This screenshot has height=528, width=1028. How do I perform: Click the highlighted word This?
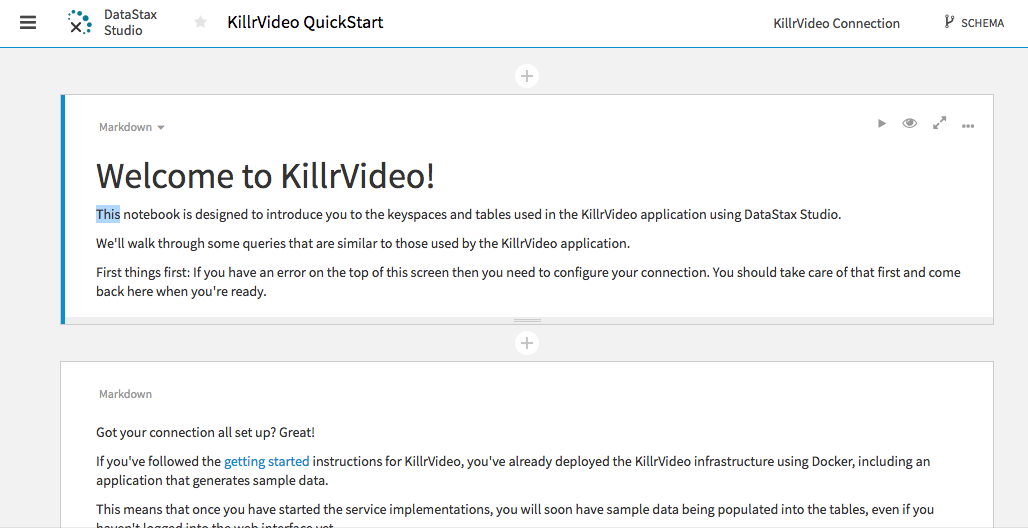pyautogui.click(x=108, y=214)
